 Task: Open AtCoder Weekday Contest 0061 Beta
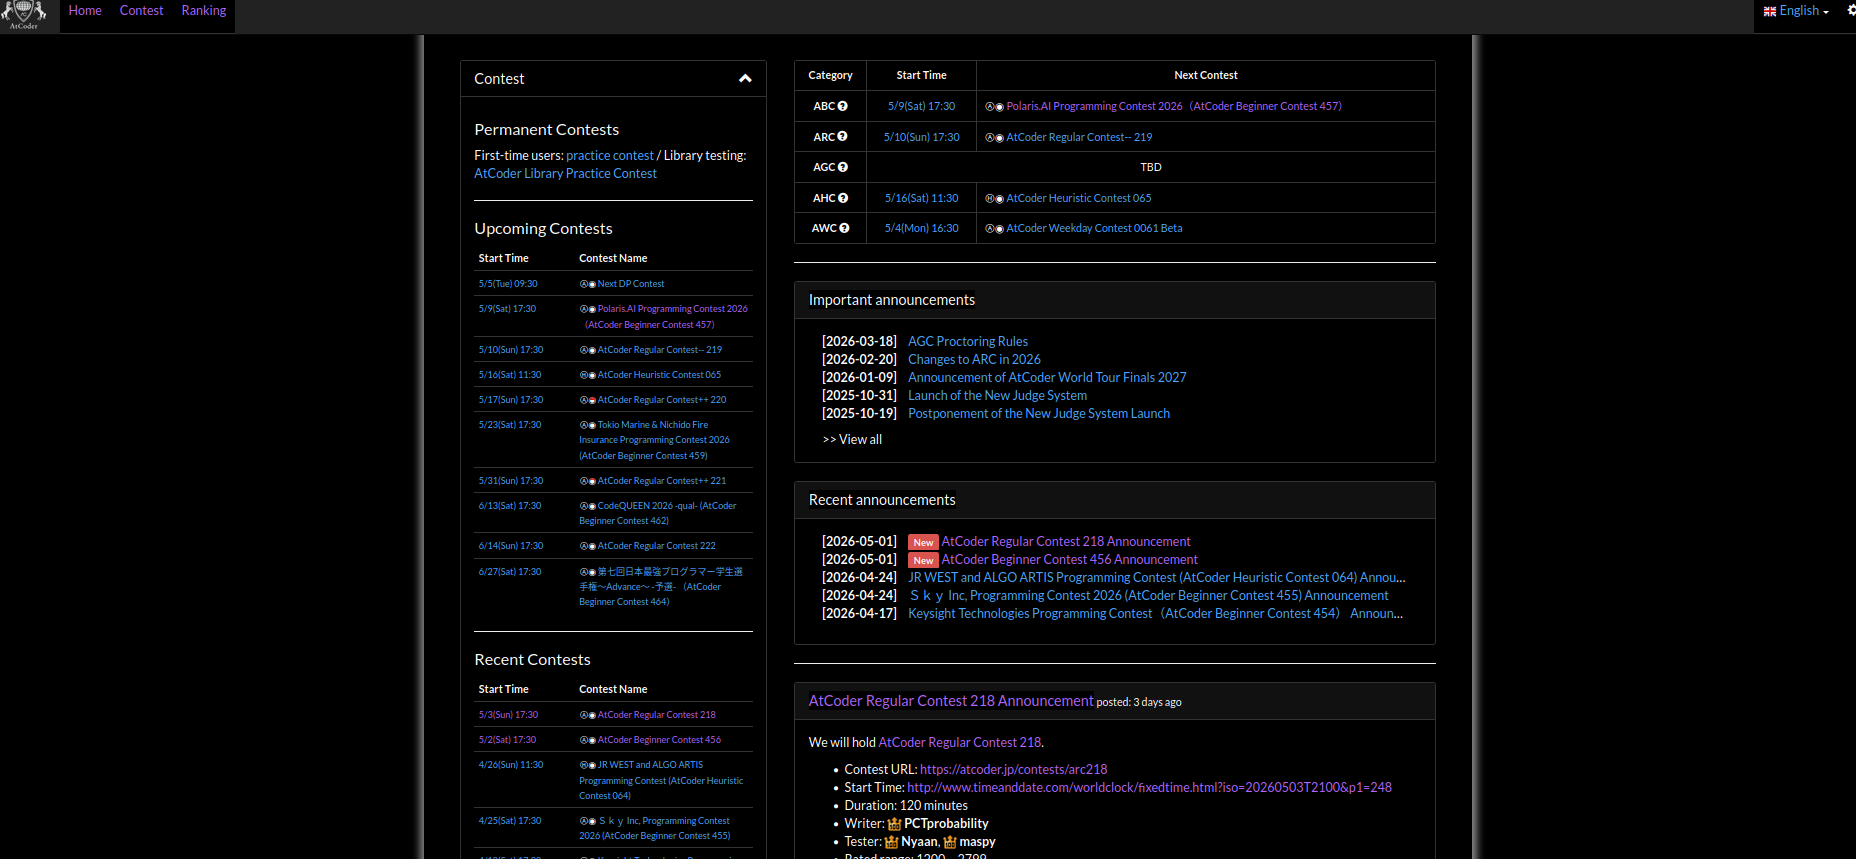point(1094,228)
